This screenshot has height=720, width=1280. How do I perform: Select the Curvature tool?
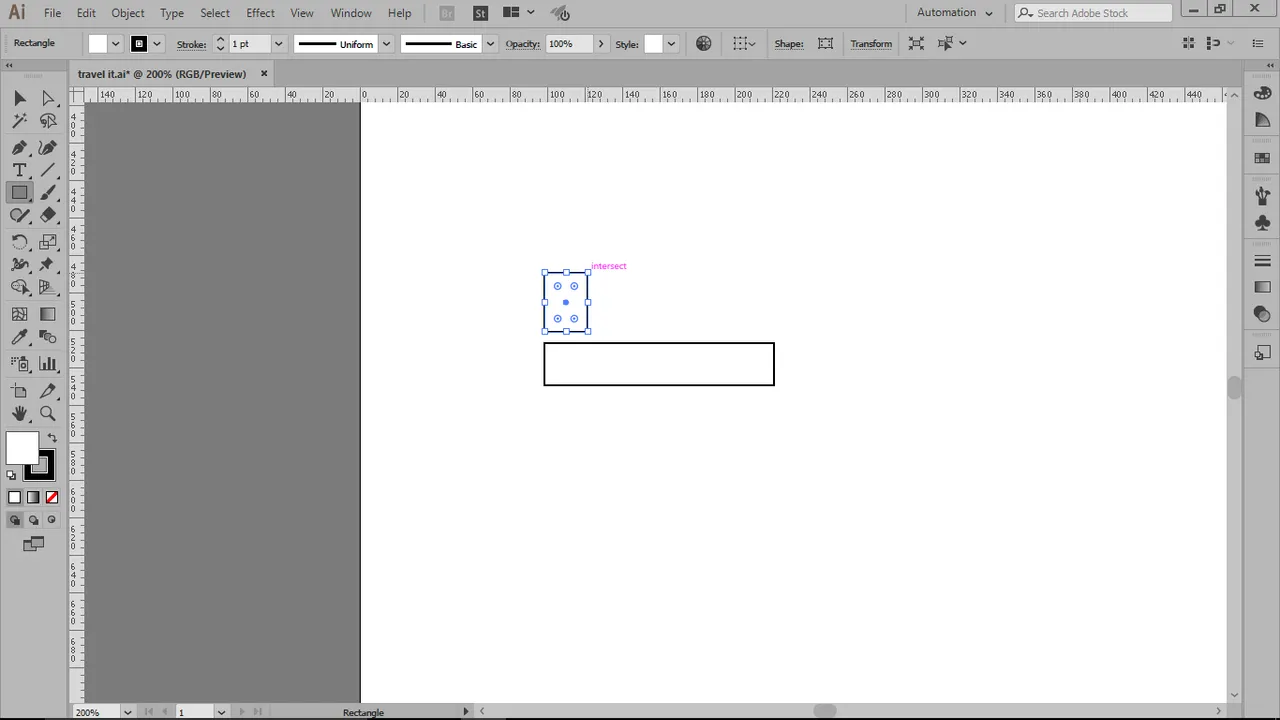[x=47, y=147]
